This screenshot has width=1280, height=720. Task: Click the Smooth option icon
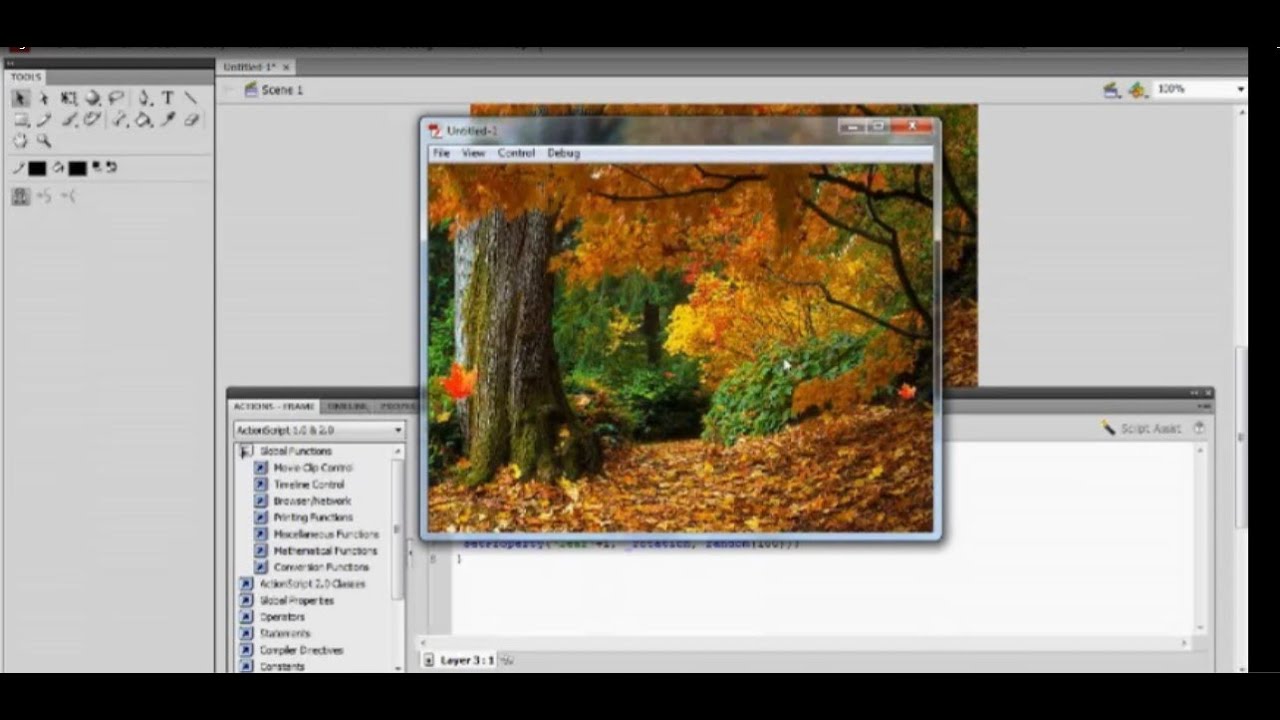click(44, 197)
